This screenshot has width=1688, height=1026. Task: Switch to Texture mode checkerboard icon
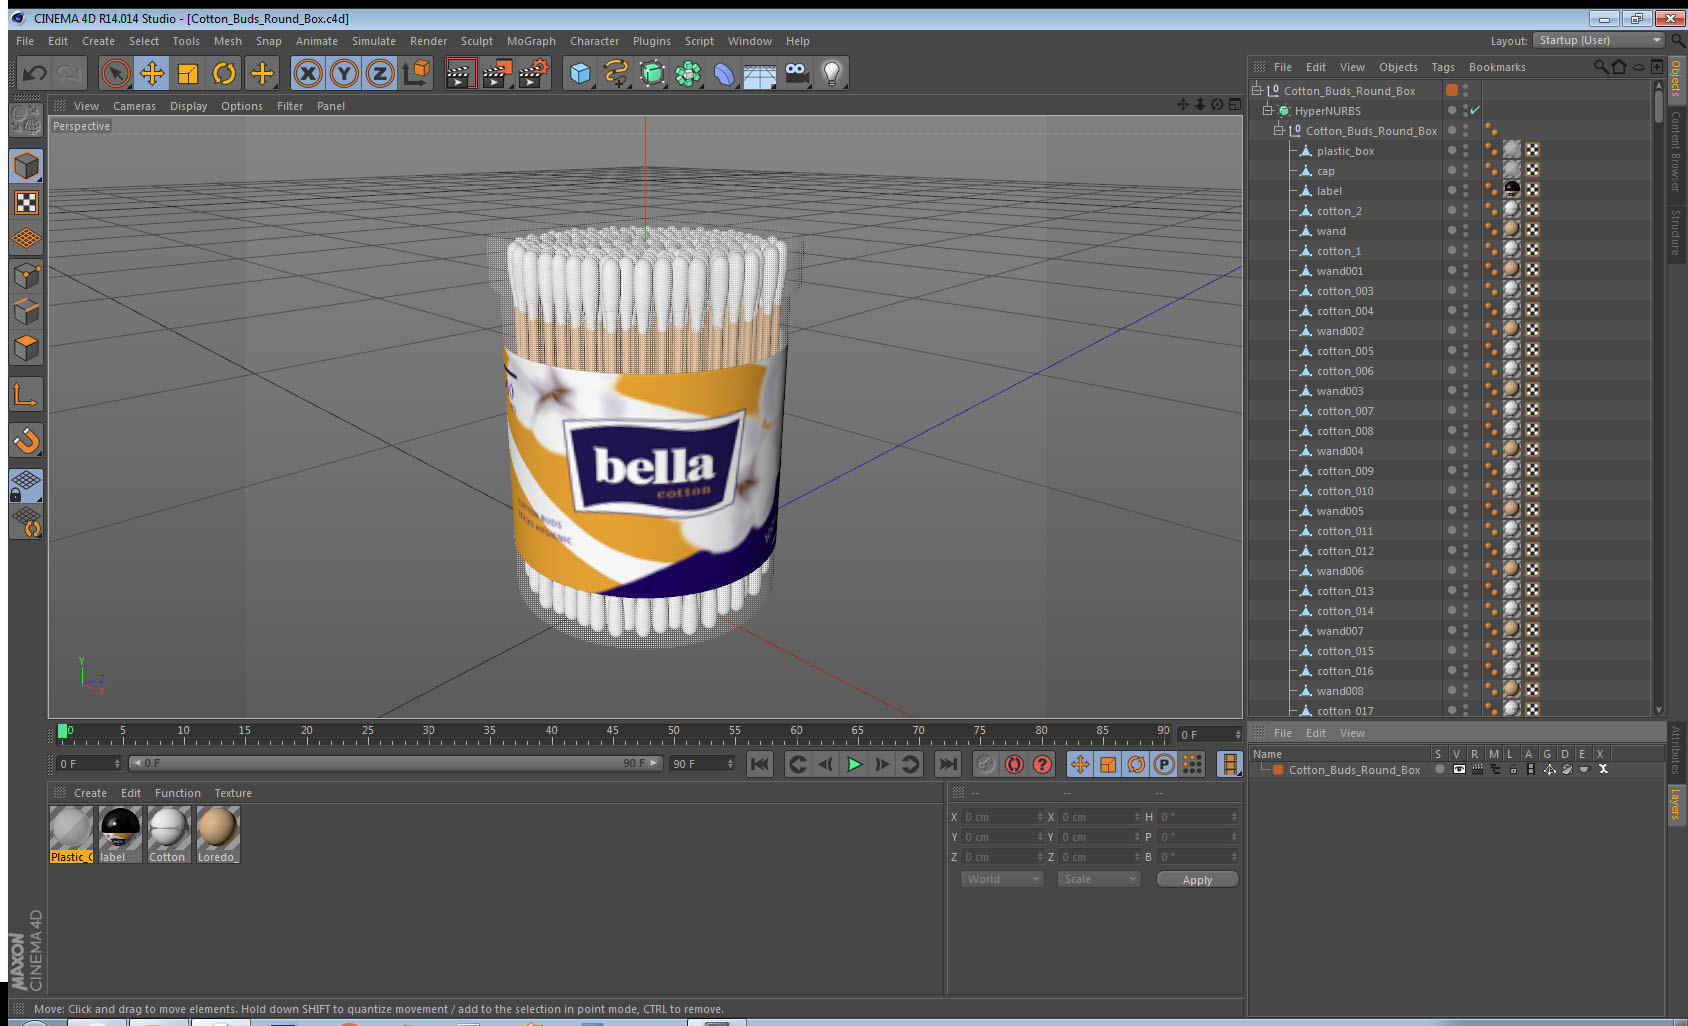(x=26, y=203)
